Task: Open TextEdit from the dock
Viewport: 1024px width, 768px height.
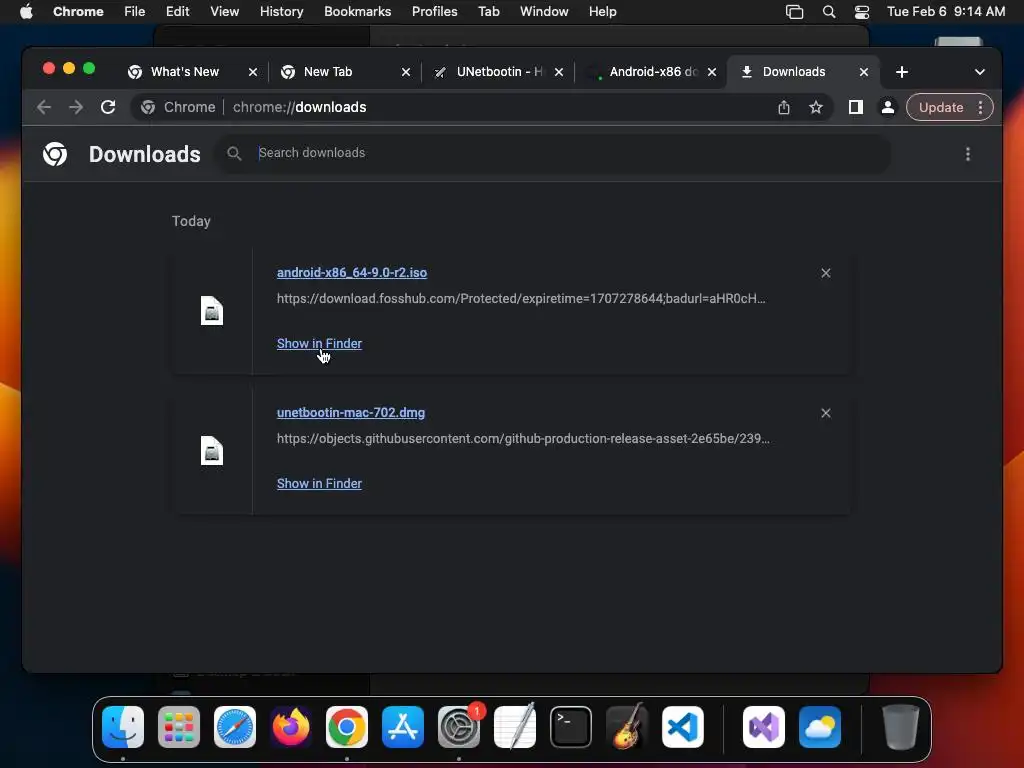Action: click(515, 727)
